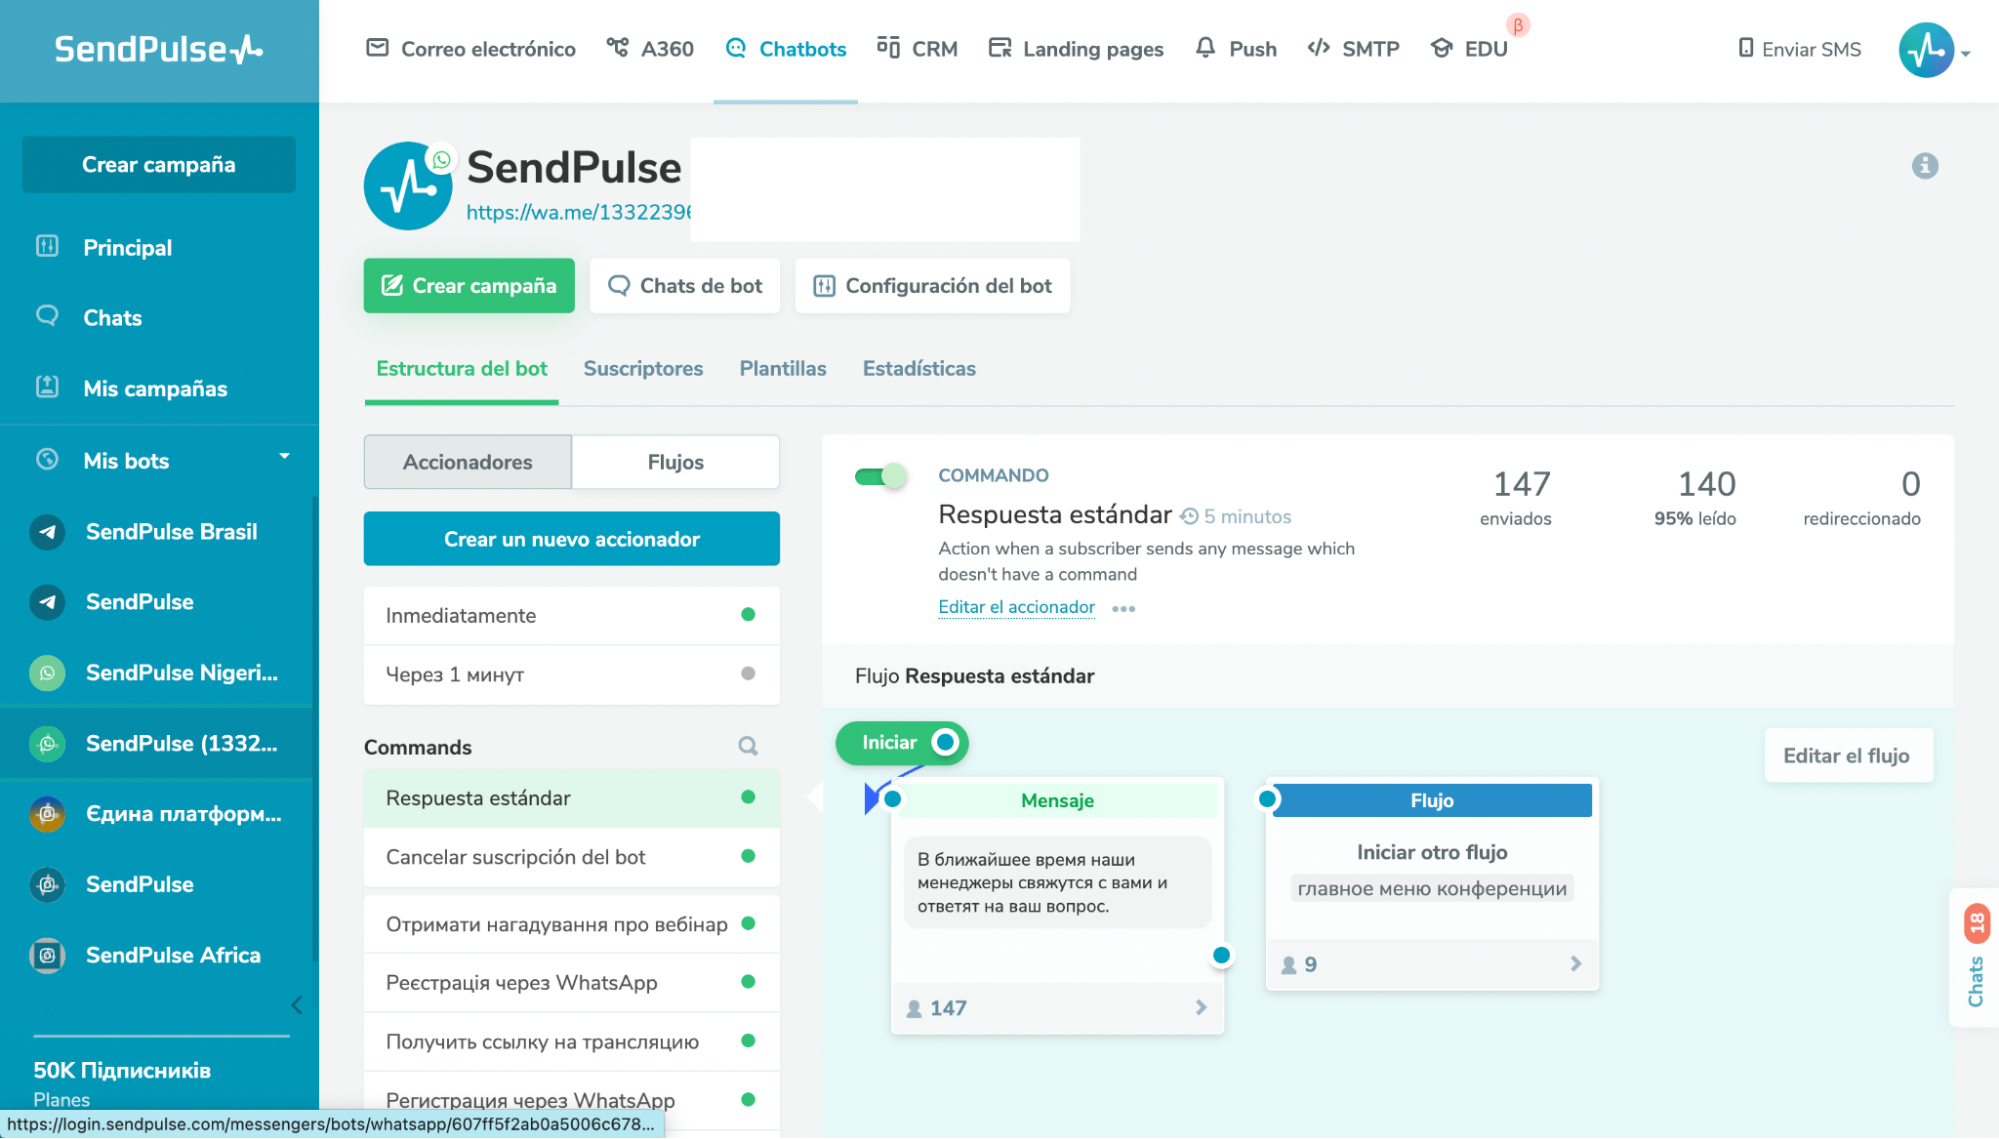Select the Inmediatamente trigger
This screenshot has width=1999, height=1139.
[x=572, y=616]
